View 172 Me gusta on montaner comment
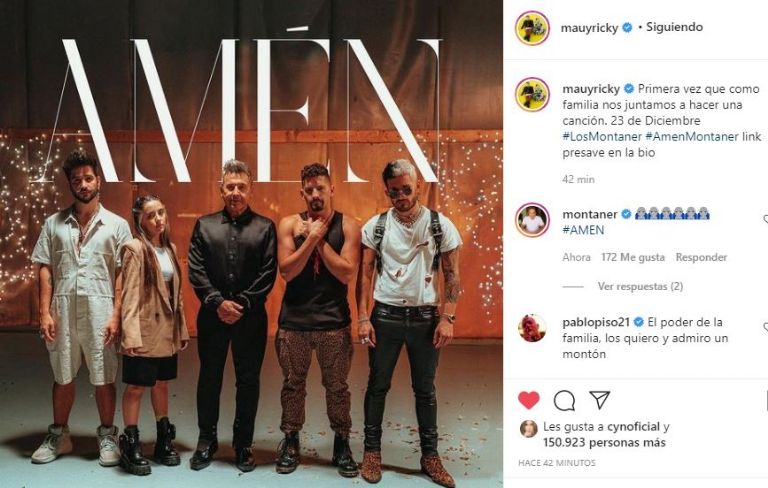Screen dimensions: 768x488 tap(633, 257)
